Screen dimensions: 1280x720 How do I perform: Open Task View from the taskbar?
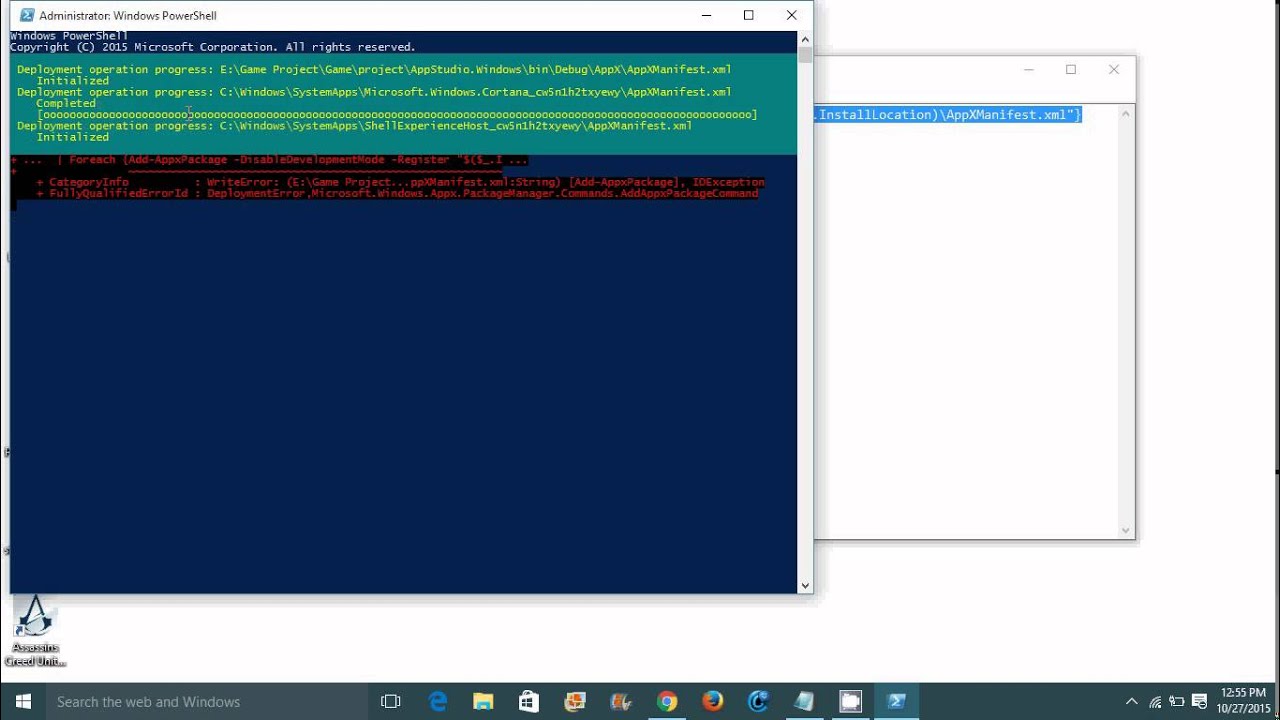(391, 702)
